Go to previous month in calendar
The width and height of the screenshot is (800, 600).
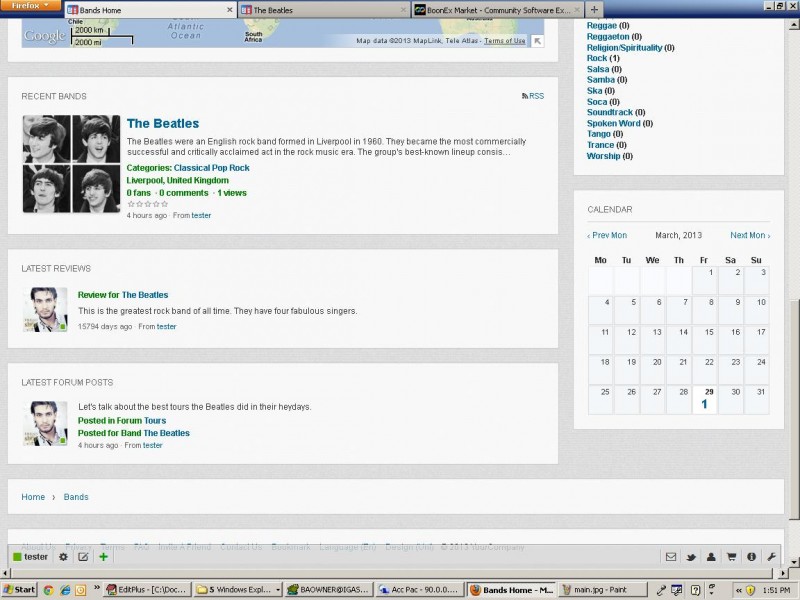(607, 235)
